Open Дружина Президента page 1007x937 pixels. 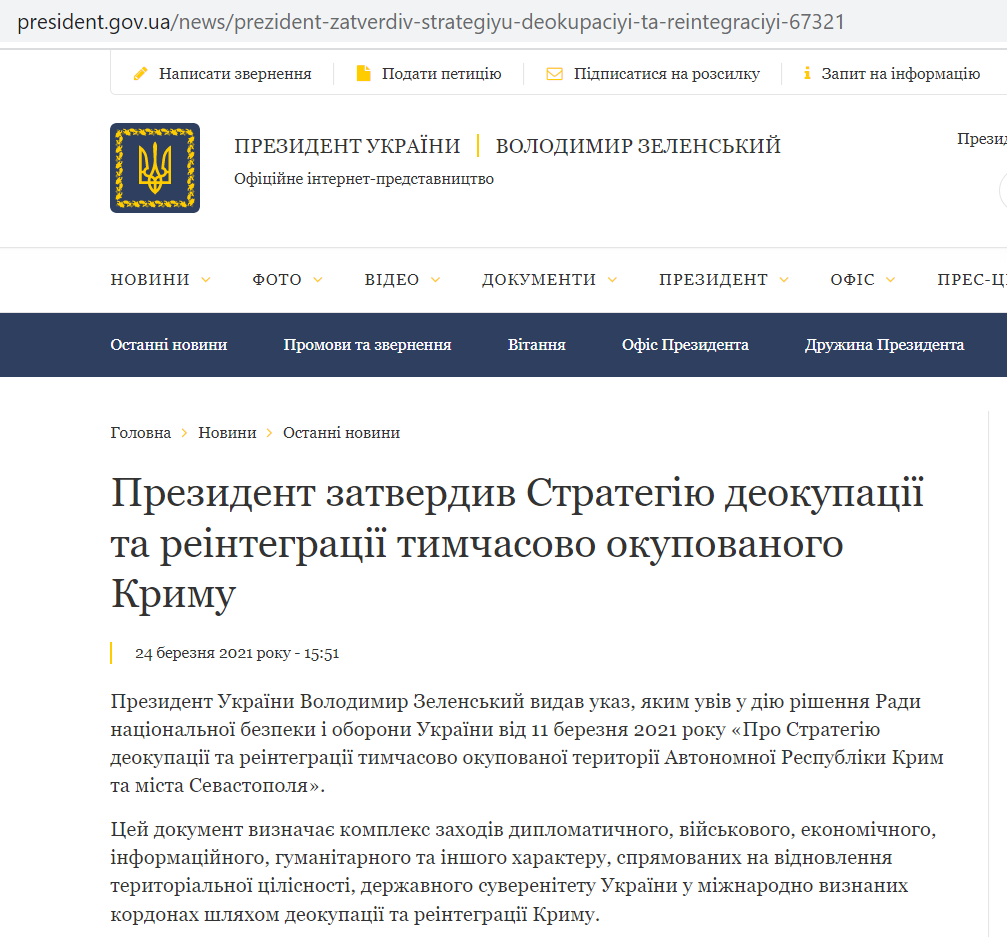pyautogui.click(x=884, y=345)
